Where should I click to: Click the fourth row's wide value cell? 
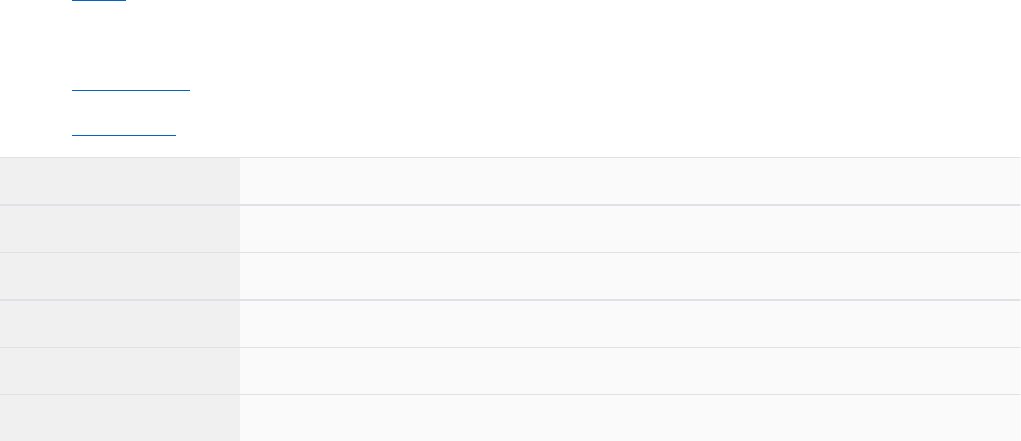(630, 324)
